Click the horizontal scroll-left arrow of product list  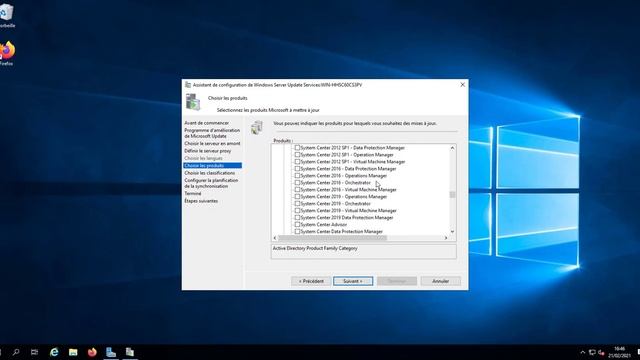(x=275, y=238)
